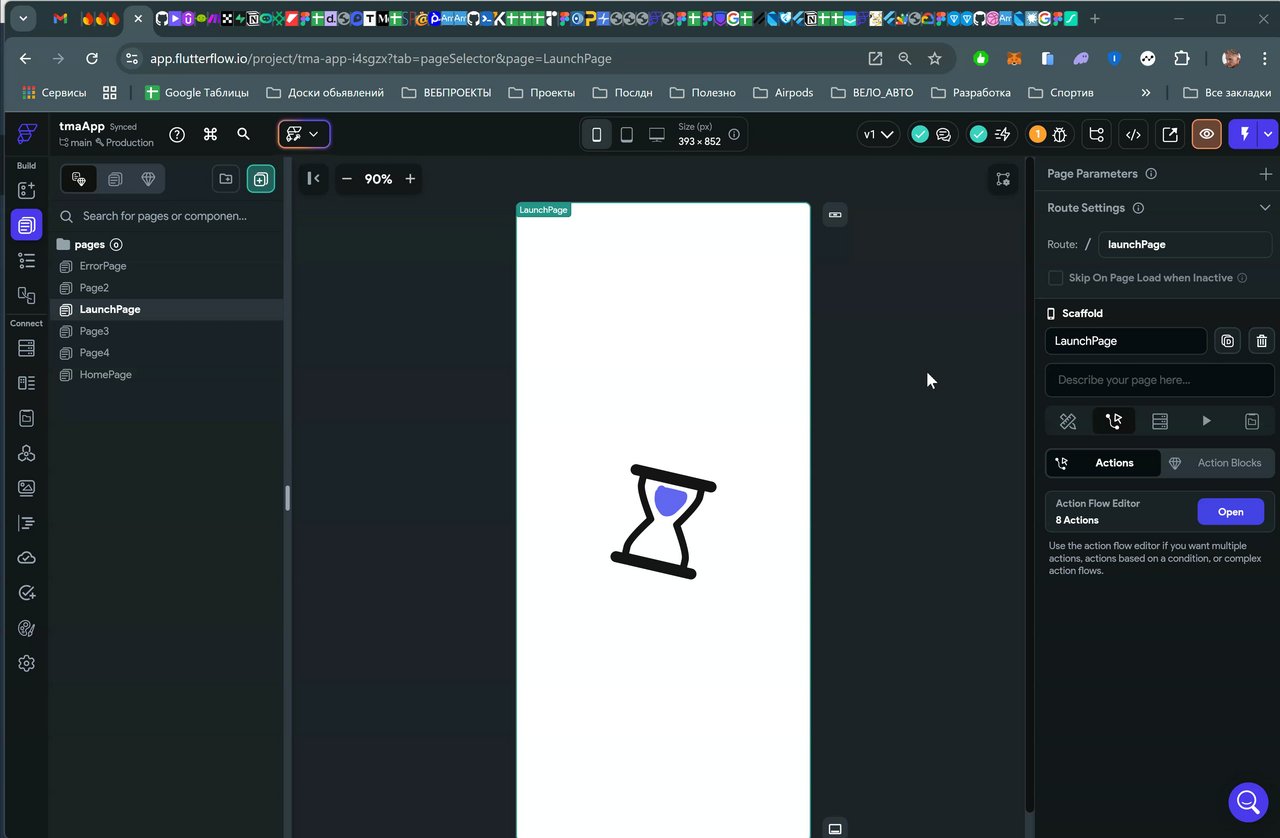Open the Data Types sidebar icon
The image size is (1280, 838).
tap(27, 383)
